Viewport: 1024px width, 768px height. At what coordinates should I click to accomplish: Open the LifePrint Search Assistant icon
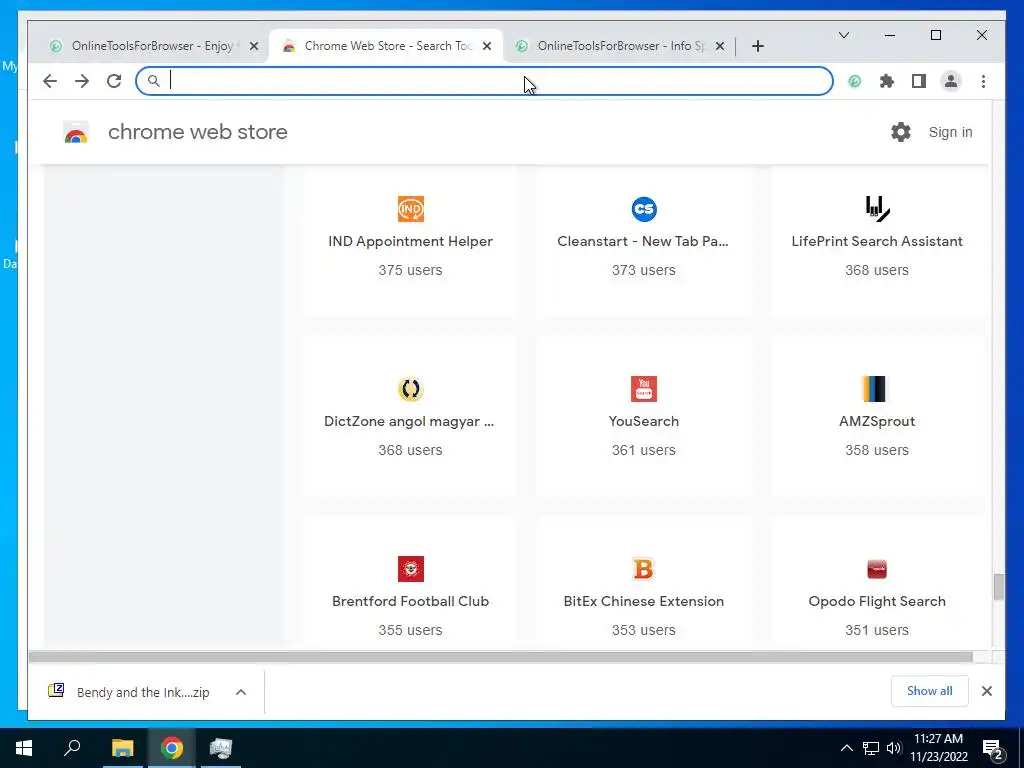tap(877, 209)
